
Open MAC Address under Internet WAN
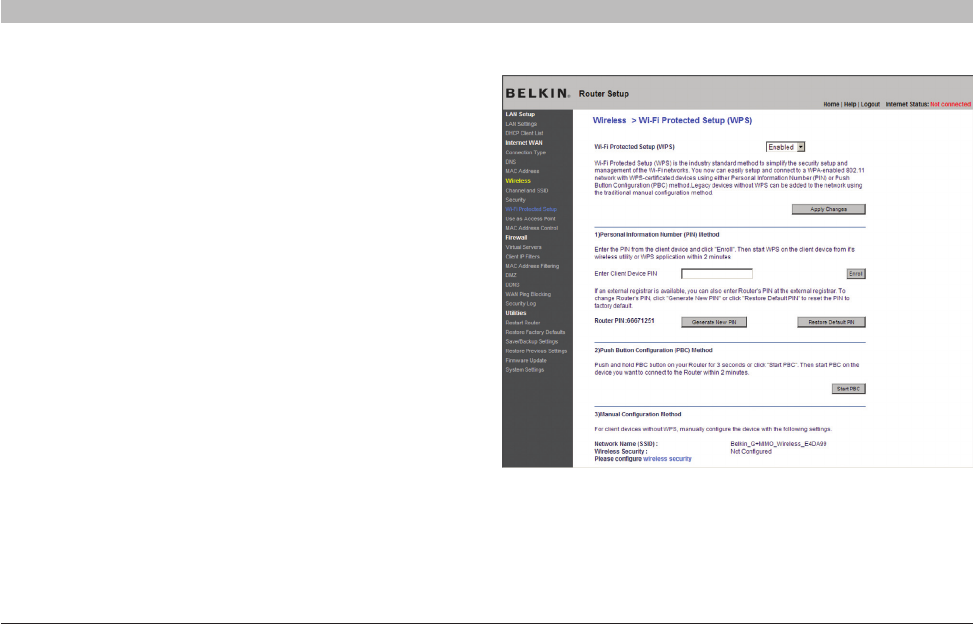click(x=522, y=171)
